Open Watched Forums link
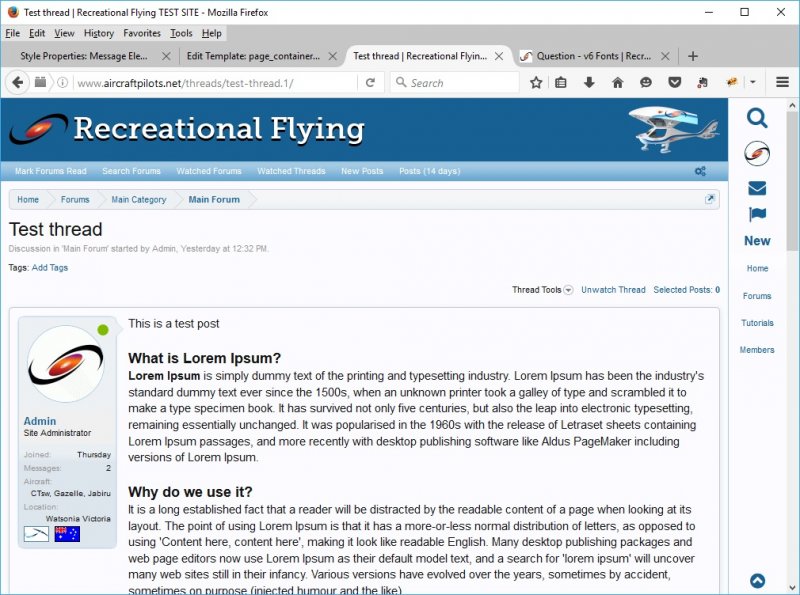Screen dimensions: 800x595 click(209, 171)
